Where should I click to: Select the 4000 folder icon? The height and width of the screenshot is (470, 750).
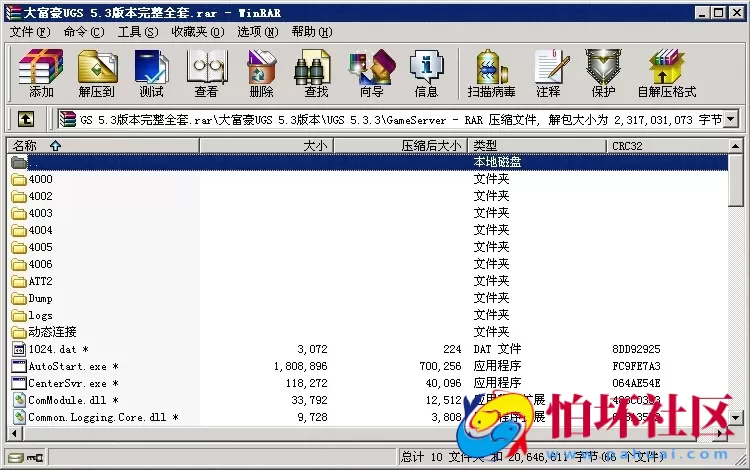click(x=19, y=179)
